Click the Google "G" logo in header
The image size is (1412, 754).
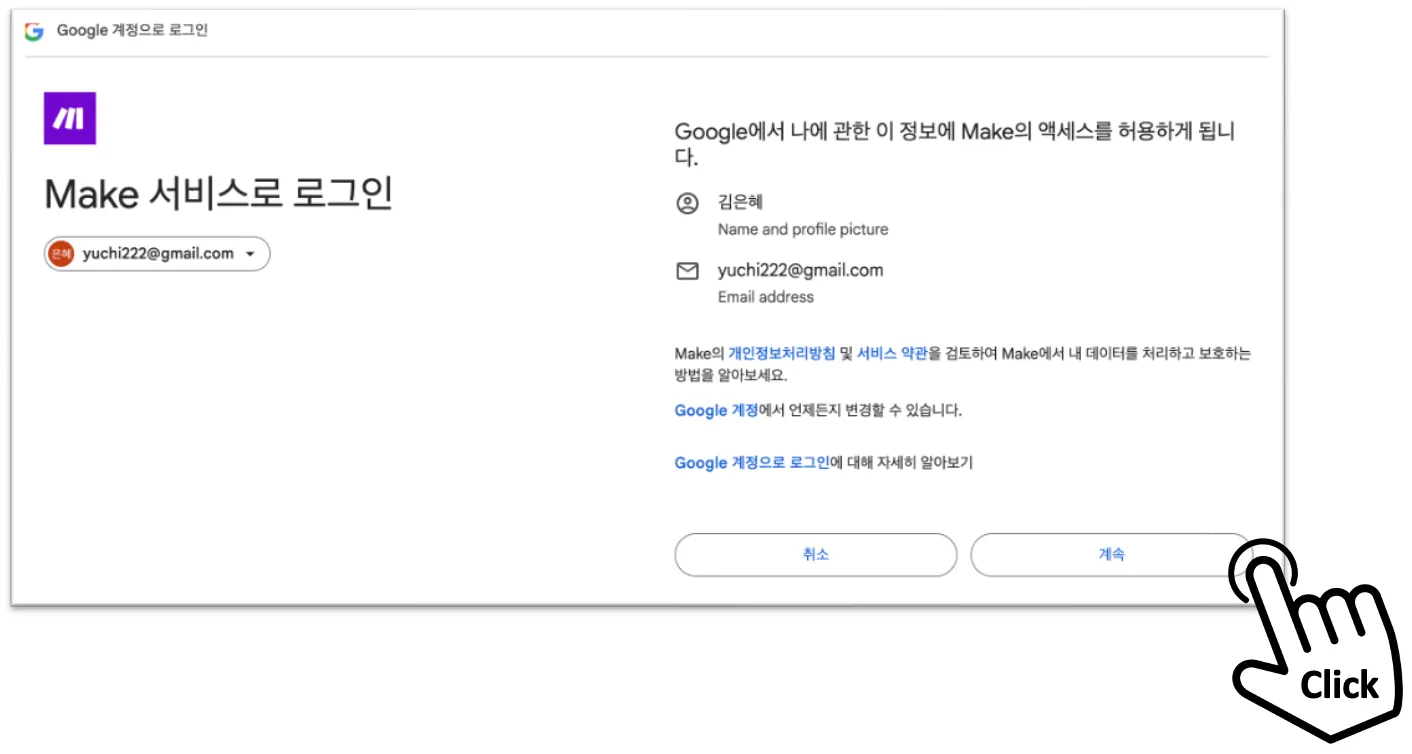click(x=35, y=31)
